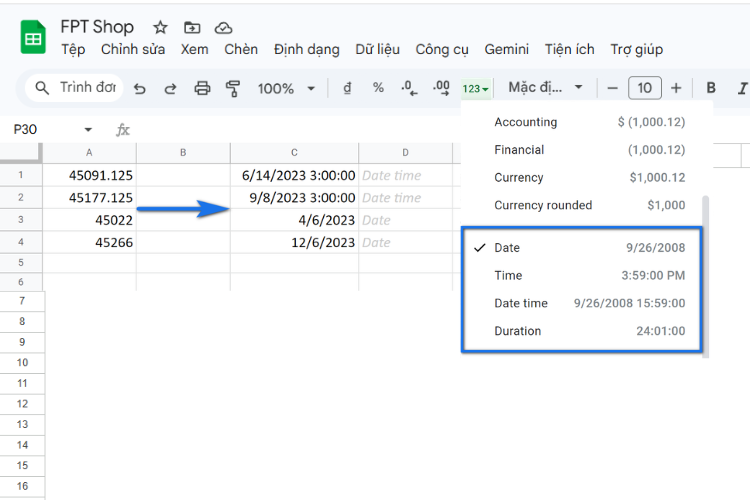Open the Công cụ menu
The height and width of the screenshot is (500, 750).
click(442, 50)
